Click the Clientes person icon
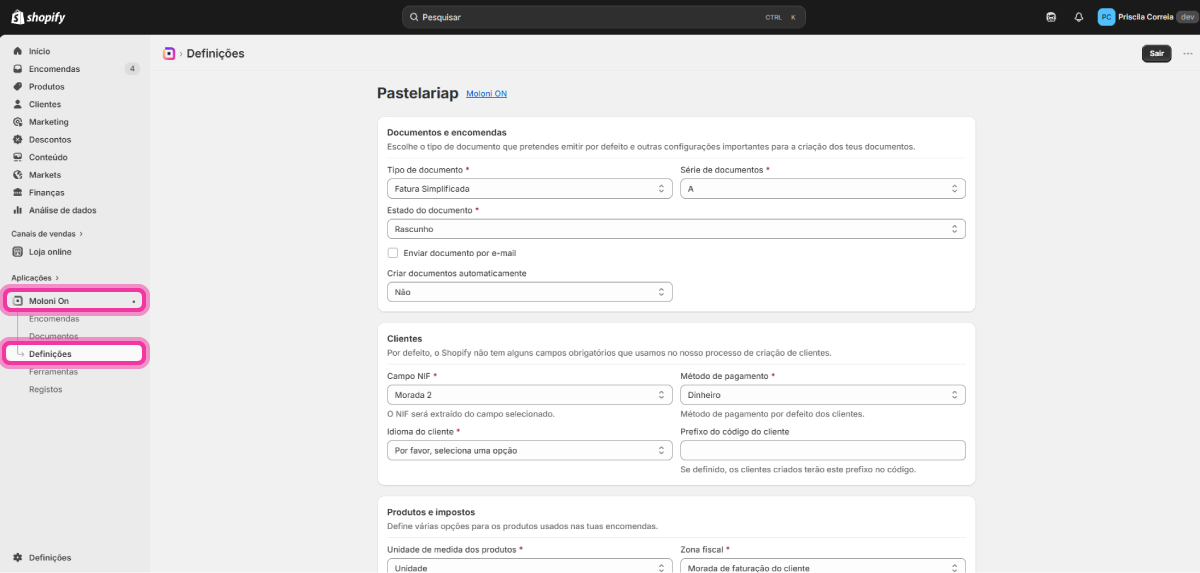 click(x=17, y=104)
